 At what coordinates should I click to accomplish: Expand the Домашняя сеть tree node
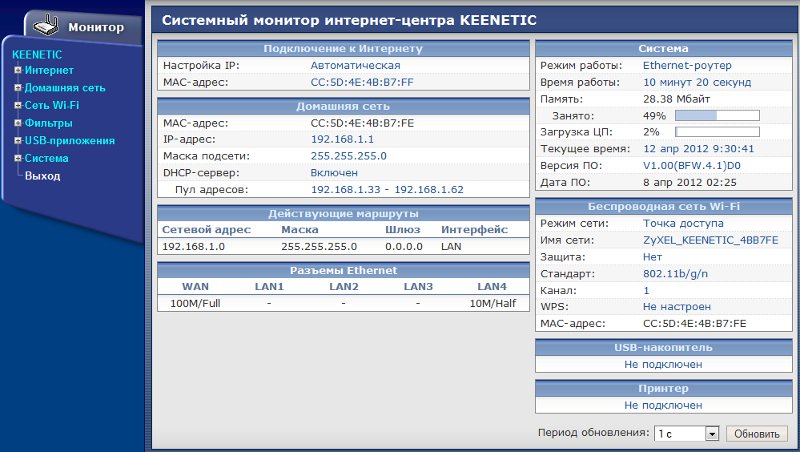[x=18, y=88]
